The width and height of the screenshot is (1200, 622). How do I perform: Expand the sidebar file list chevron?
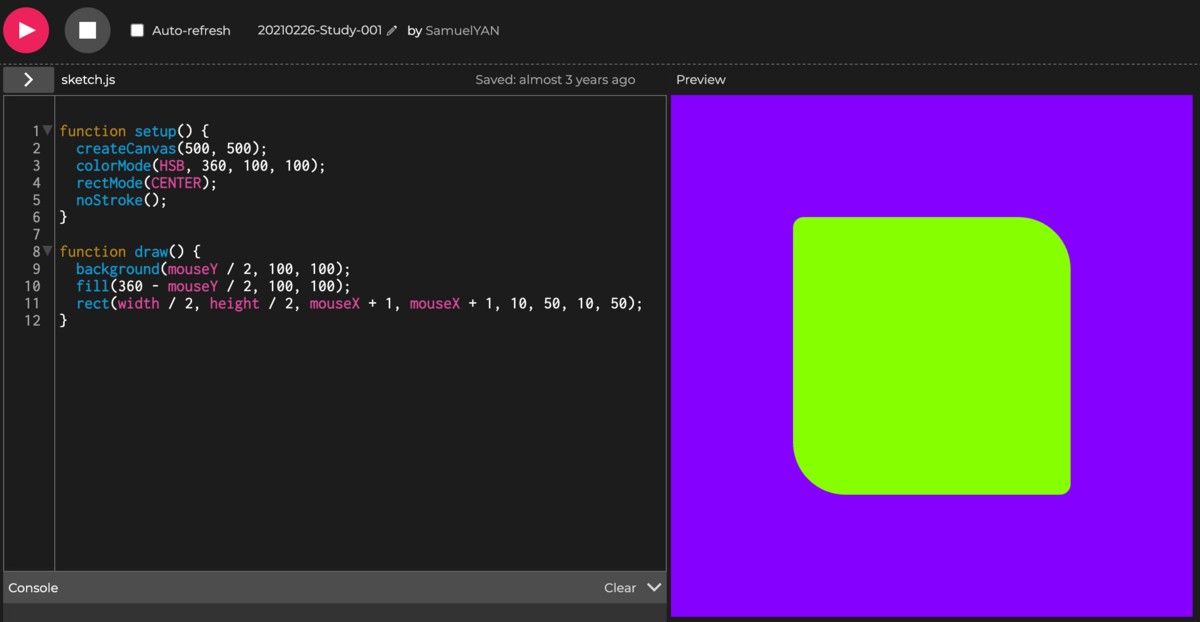point(28,79)
